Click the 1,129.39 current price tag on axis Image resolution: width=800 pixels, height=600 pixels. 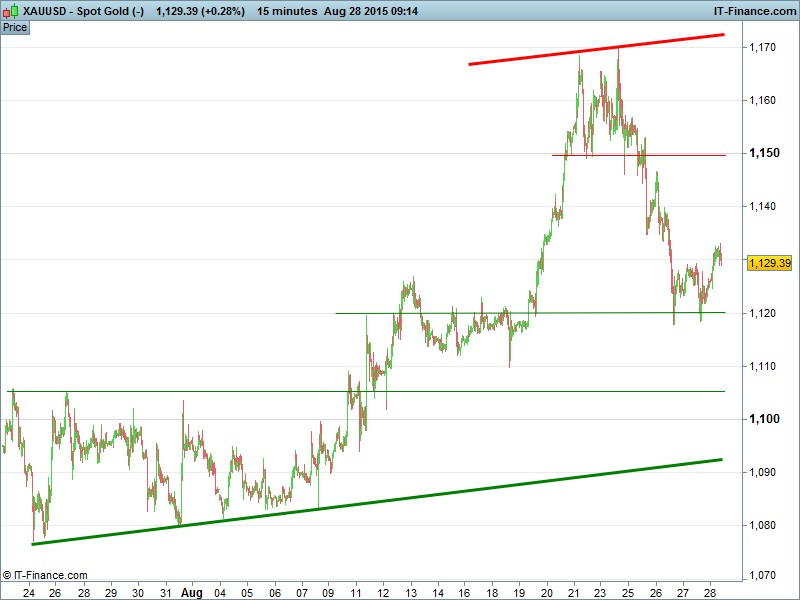point(769,263)
